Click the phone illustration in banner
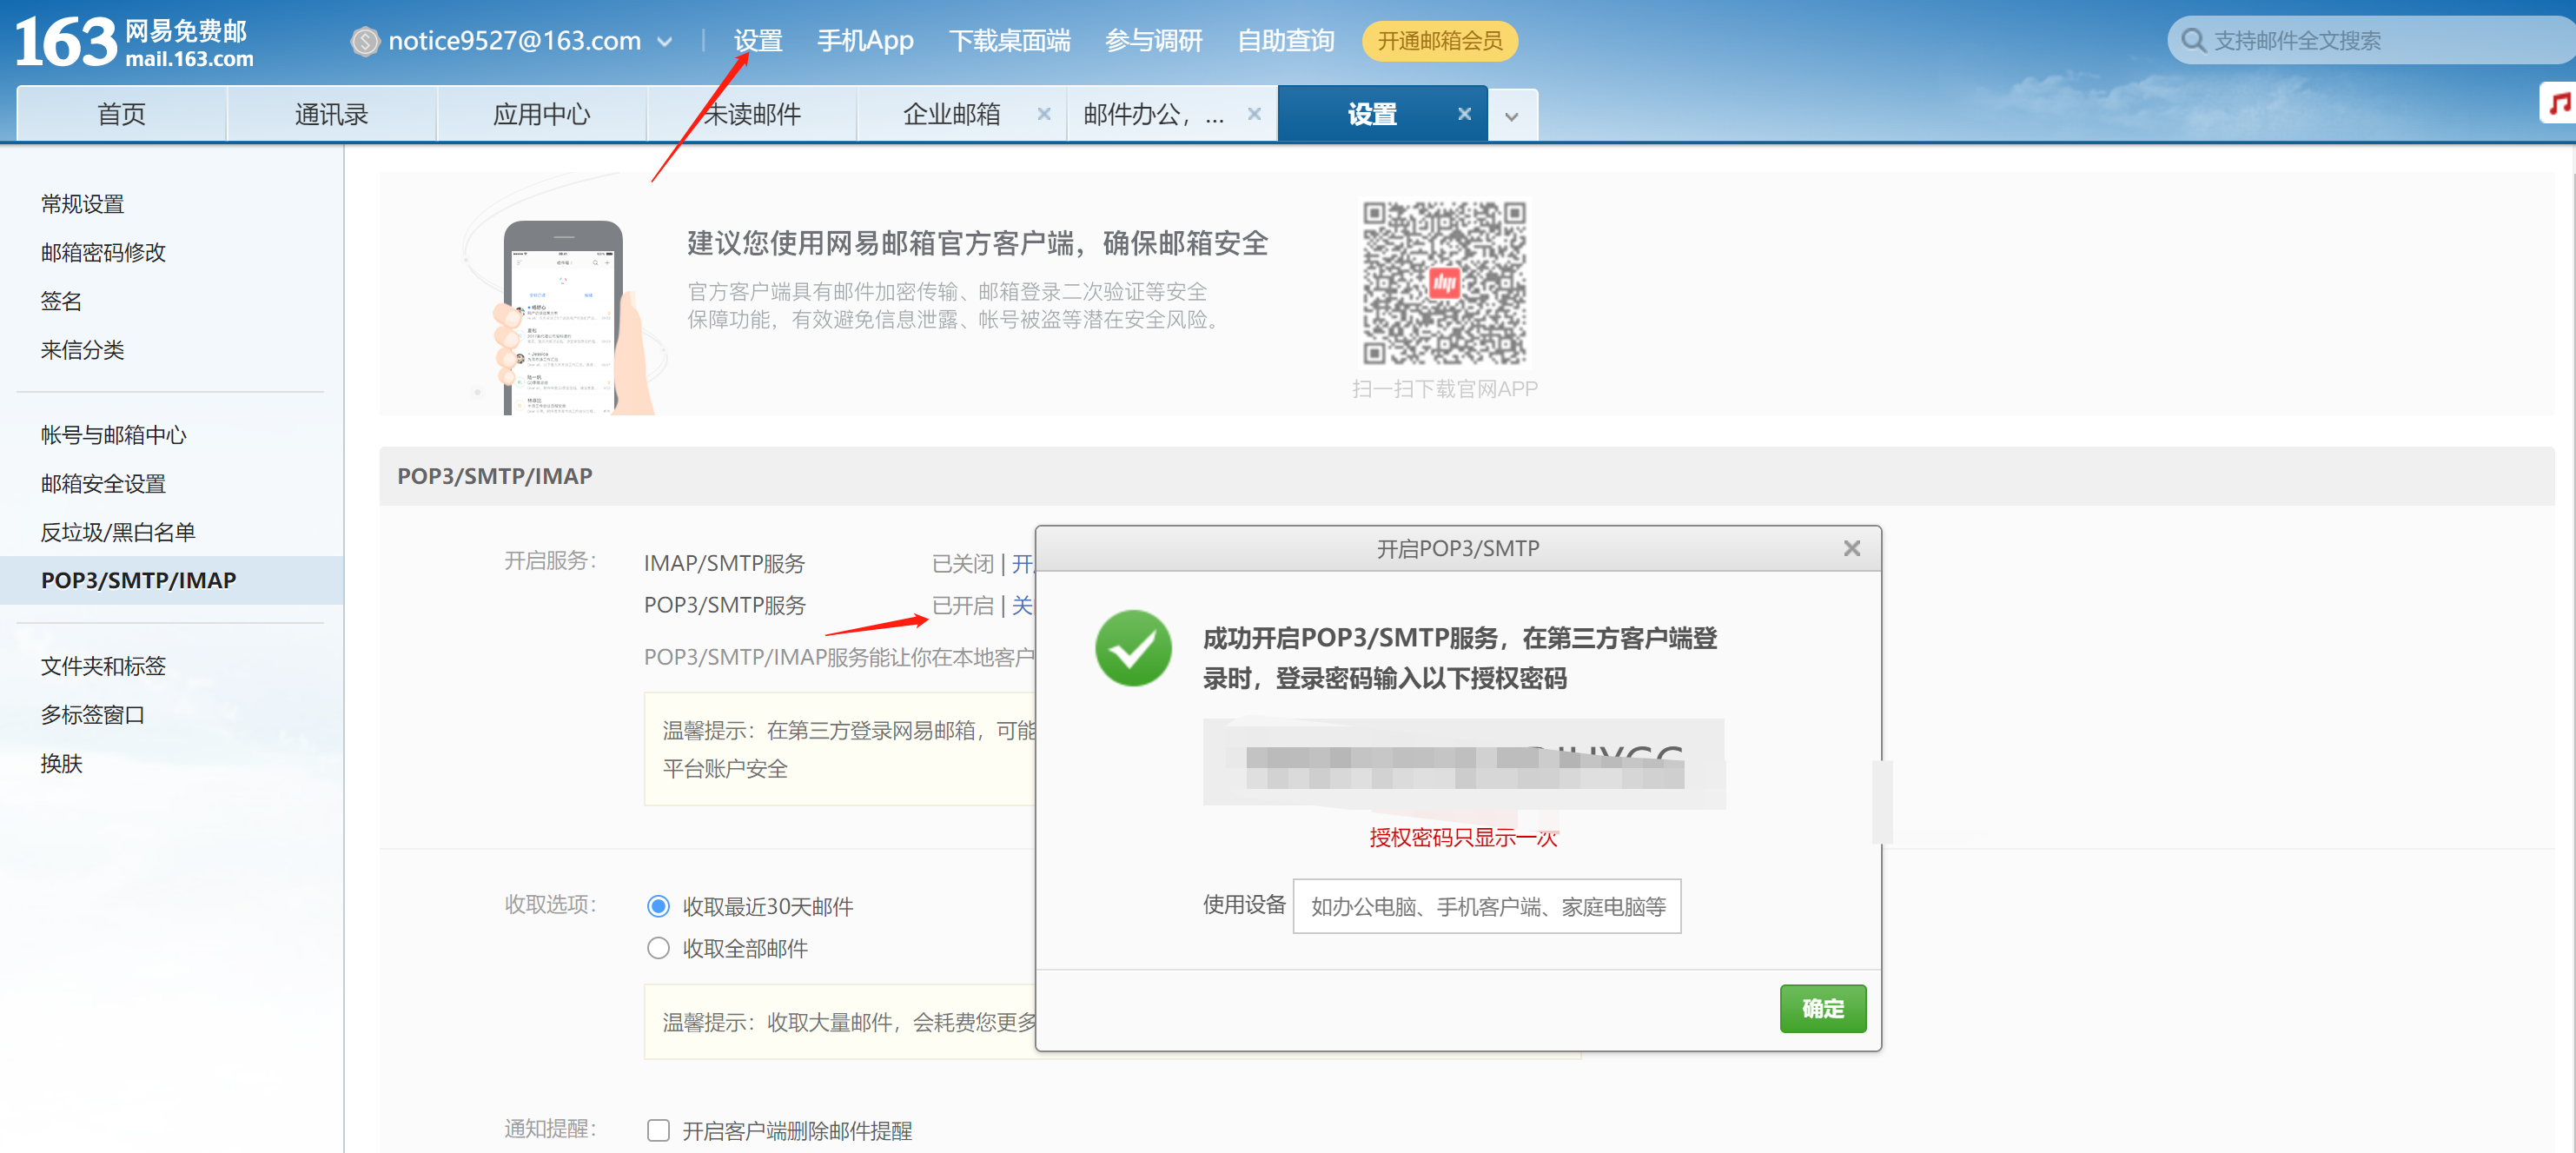The width and height of the screenshot is (2576, 1153). (565, 318)
